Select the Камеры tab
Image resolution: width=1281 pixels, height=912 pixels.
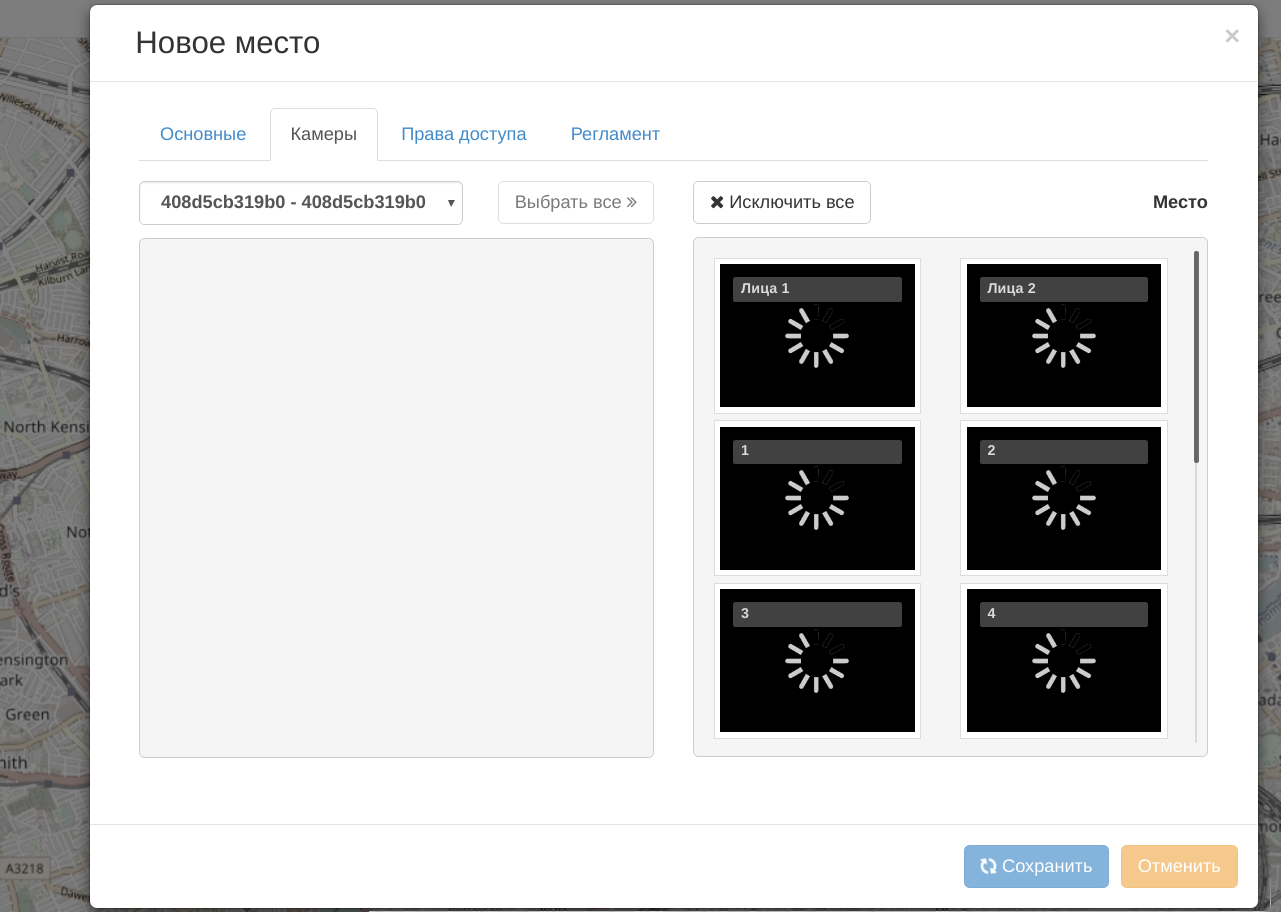point(324,134)
